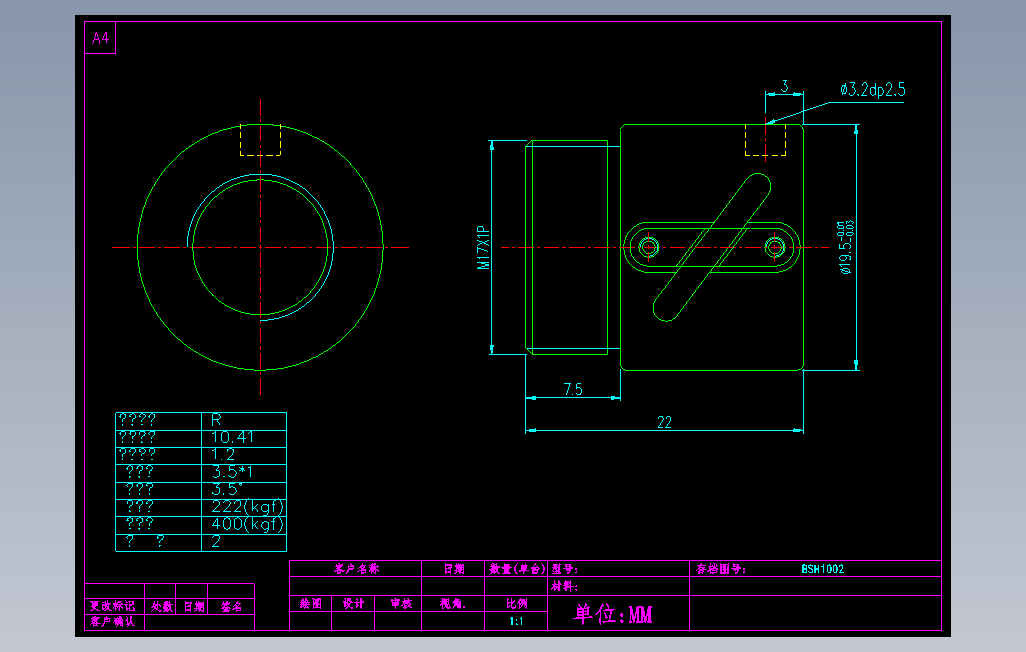1026x652 pixels.
Task: Click the dimension value 3 above the hole
Action: coord(785,86)
